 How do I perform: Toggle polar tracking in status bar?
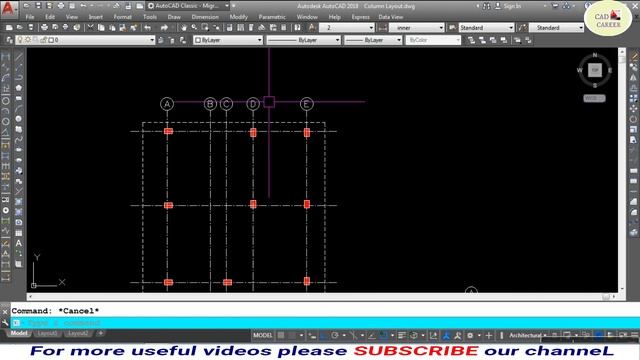click(x=335, y=336)
